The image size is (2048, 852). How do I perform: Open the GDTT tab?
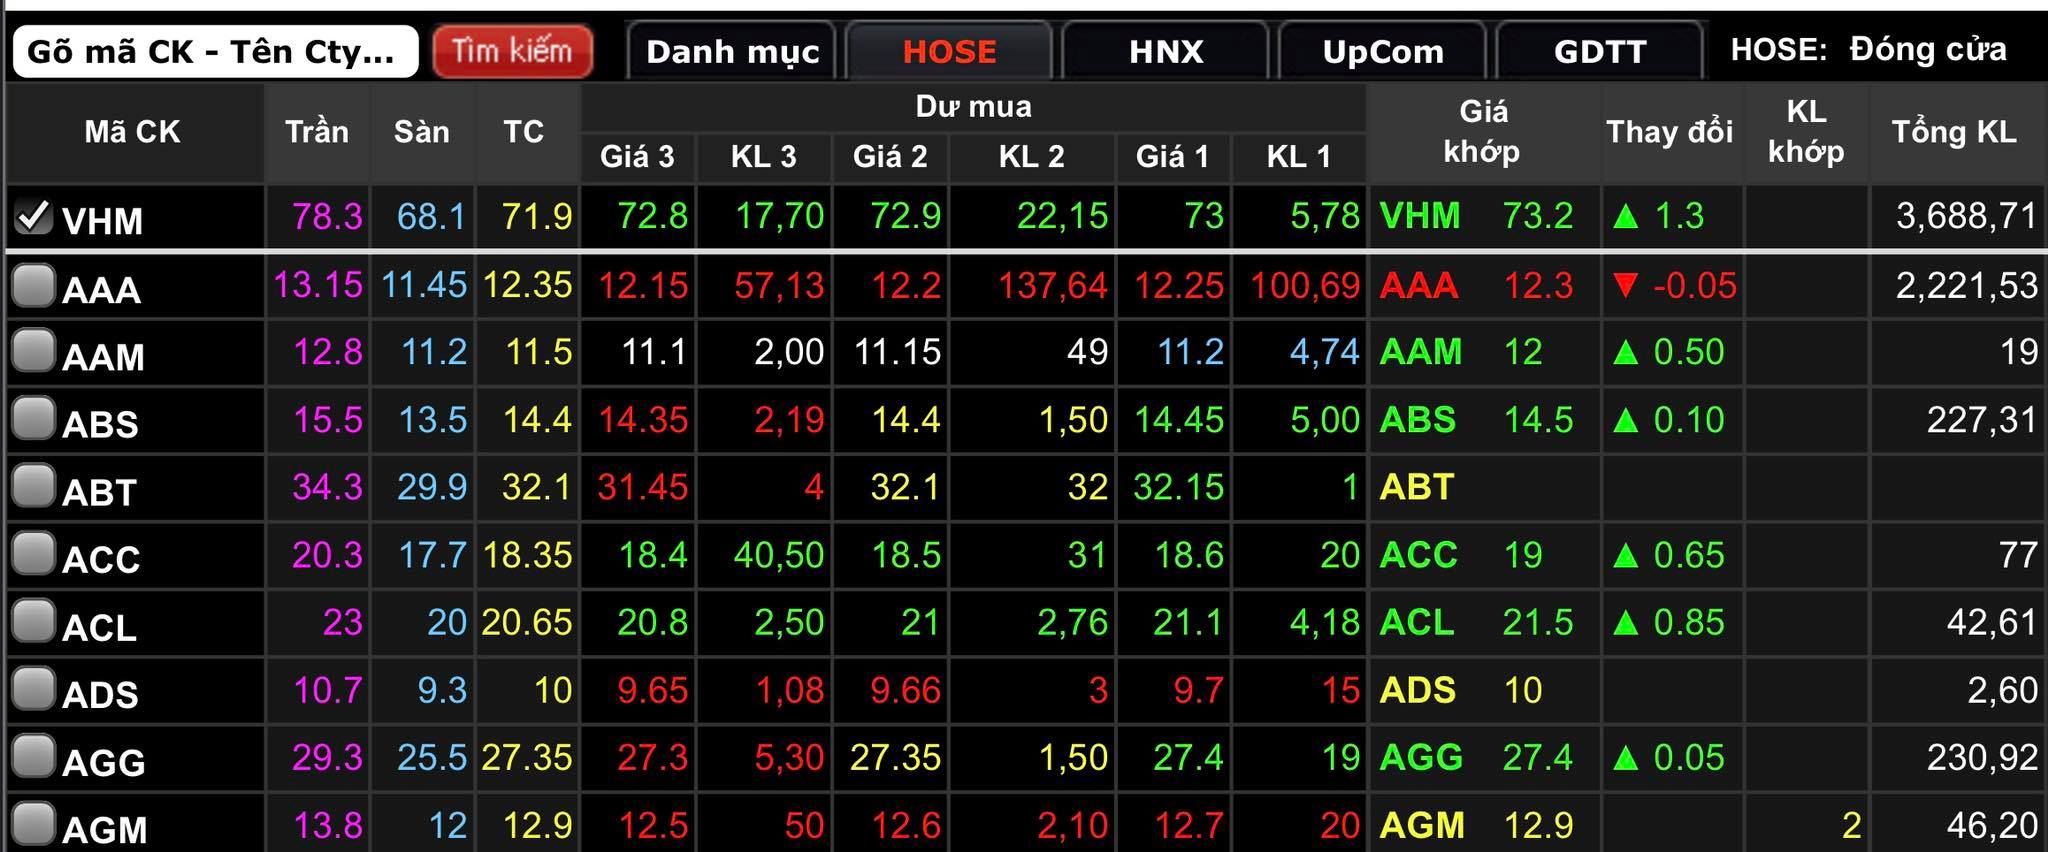[1600, 51]
